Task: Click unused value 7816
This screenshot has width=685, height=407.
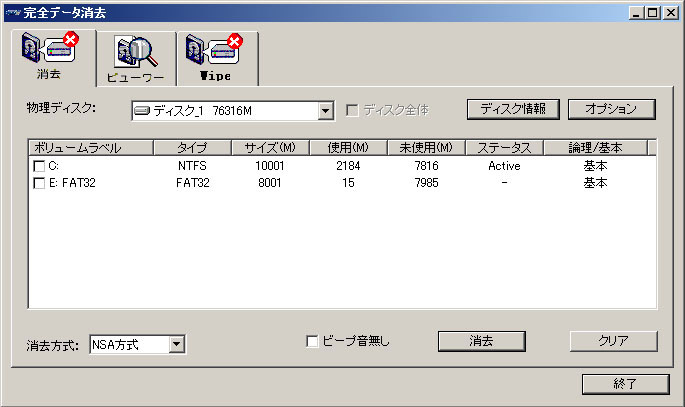Action: coord(426,166)
